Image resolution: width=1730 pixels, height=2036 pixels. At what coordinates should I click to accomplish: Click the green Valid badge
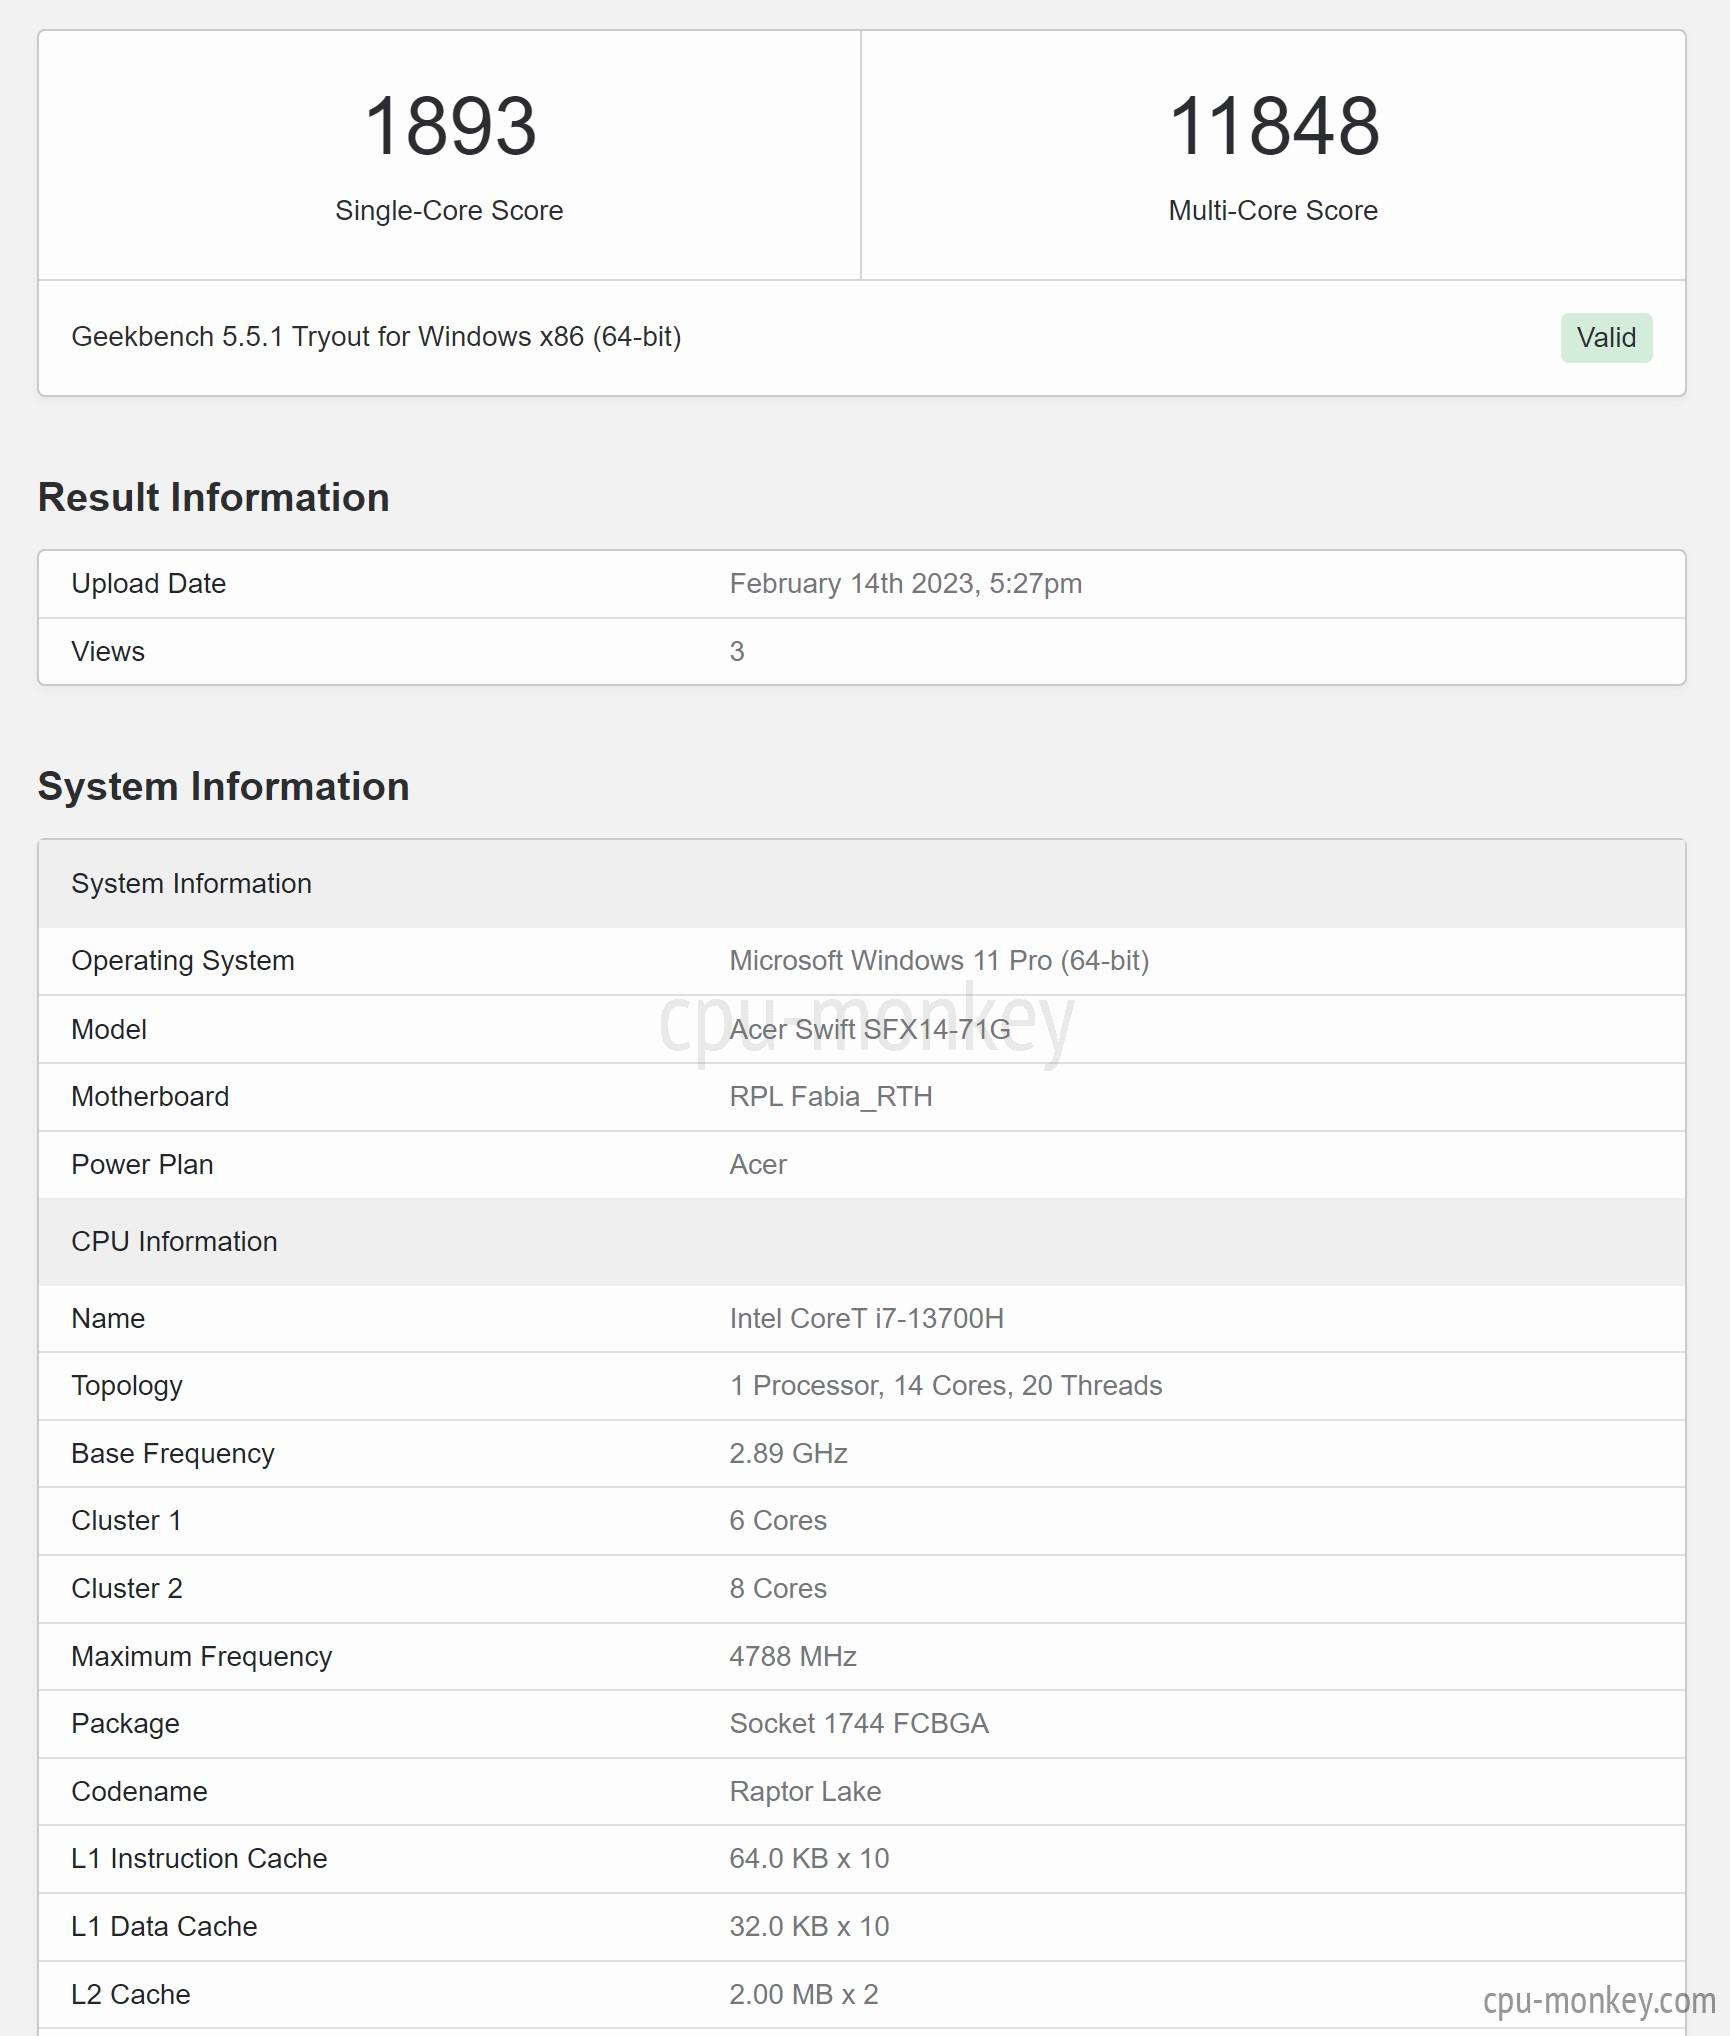click(x=1606, y=338)
